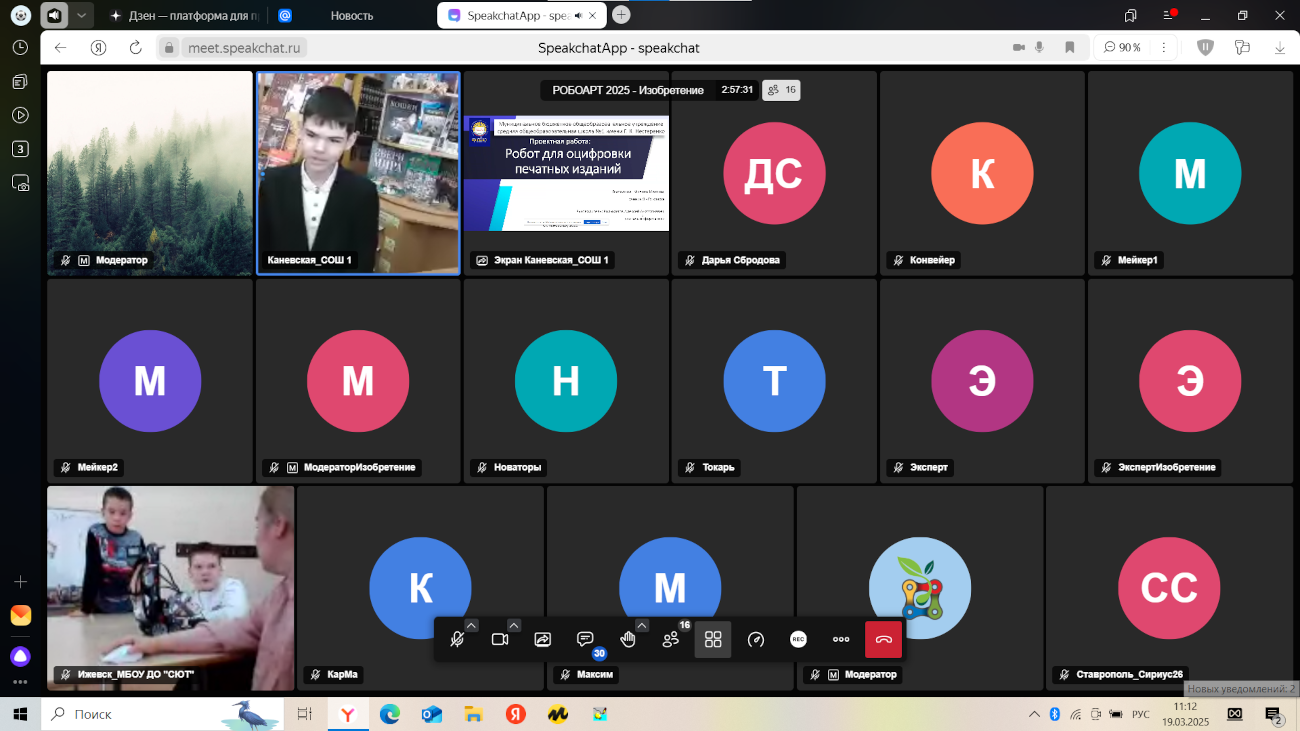Select Экран Каневская_СОШ 1 shared screen tile
The height and width of the screenshot is (731, 1300).
point(566,172)
